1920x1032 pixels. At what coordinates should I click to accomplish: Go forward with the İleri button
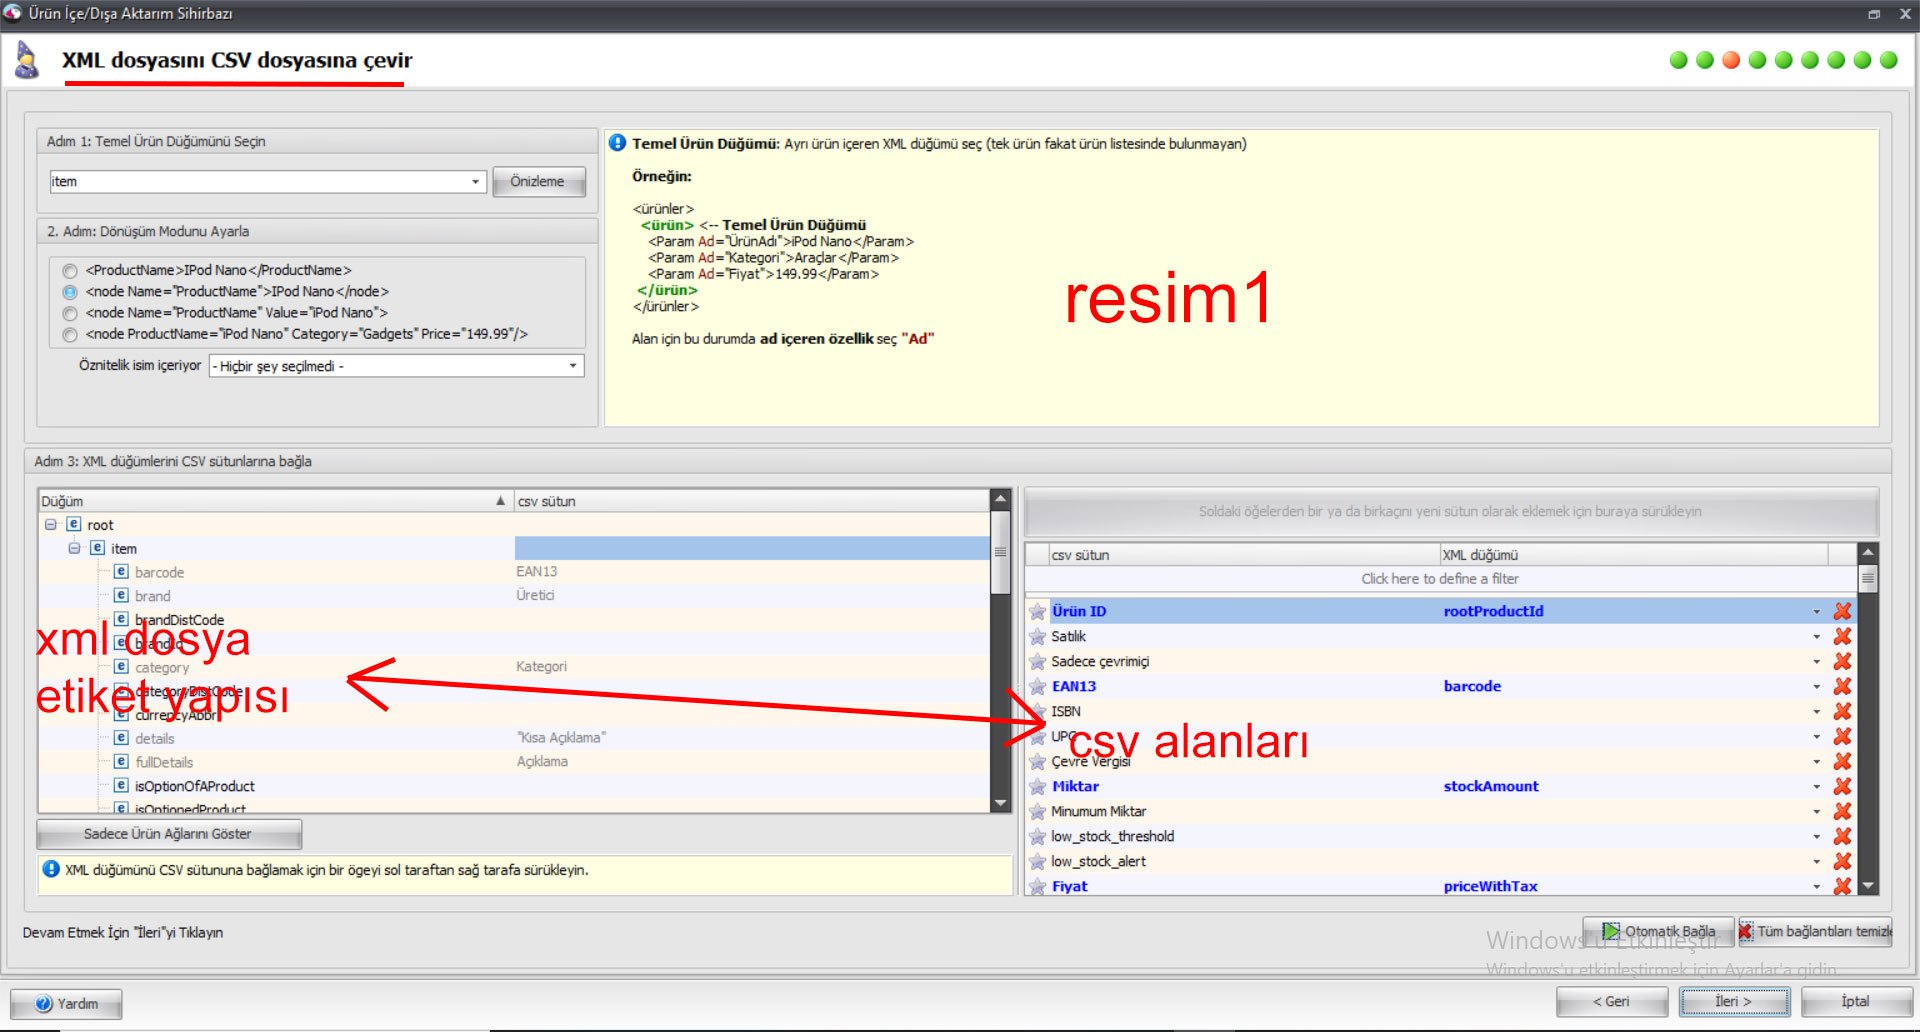click(x=1734, y=1001)
